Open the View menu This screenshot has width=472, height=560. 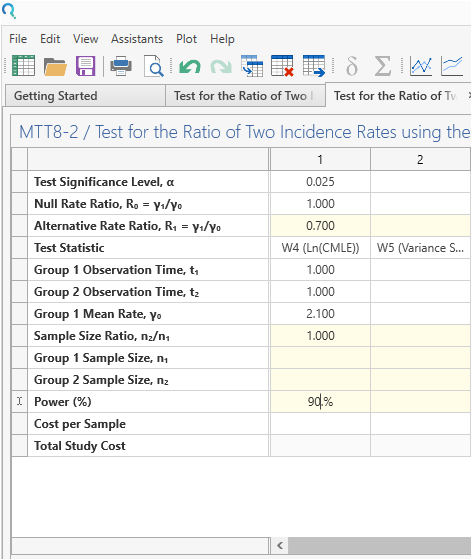tap(86, 39)
